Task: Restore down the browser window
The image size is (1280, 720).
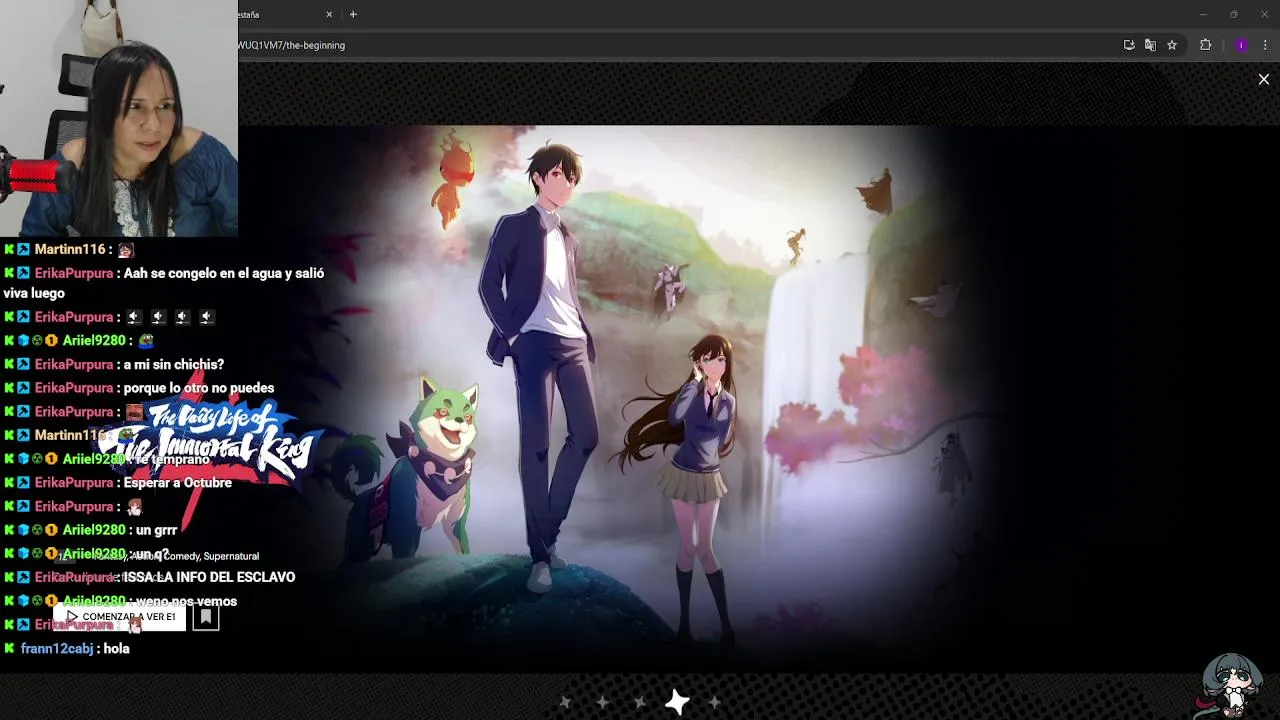Action: point(1233,14)
